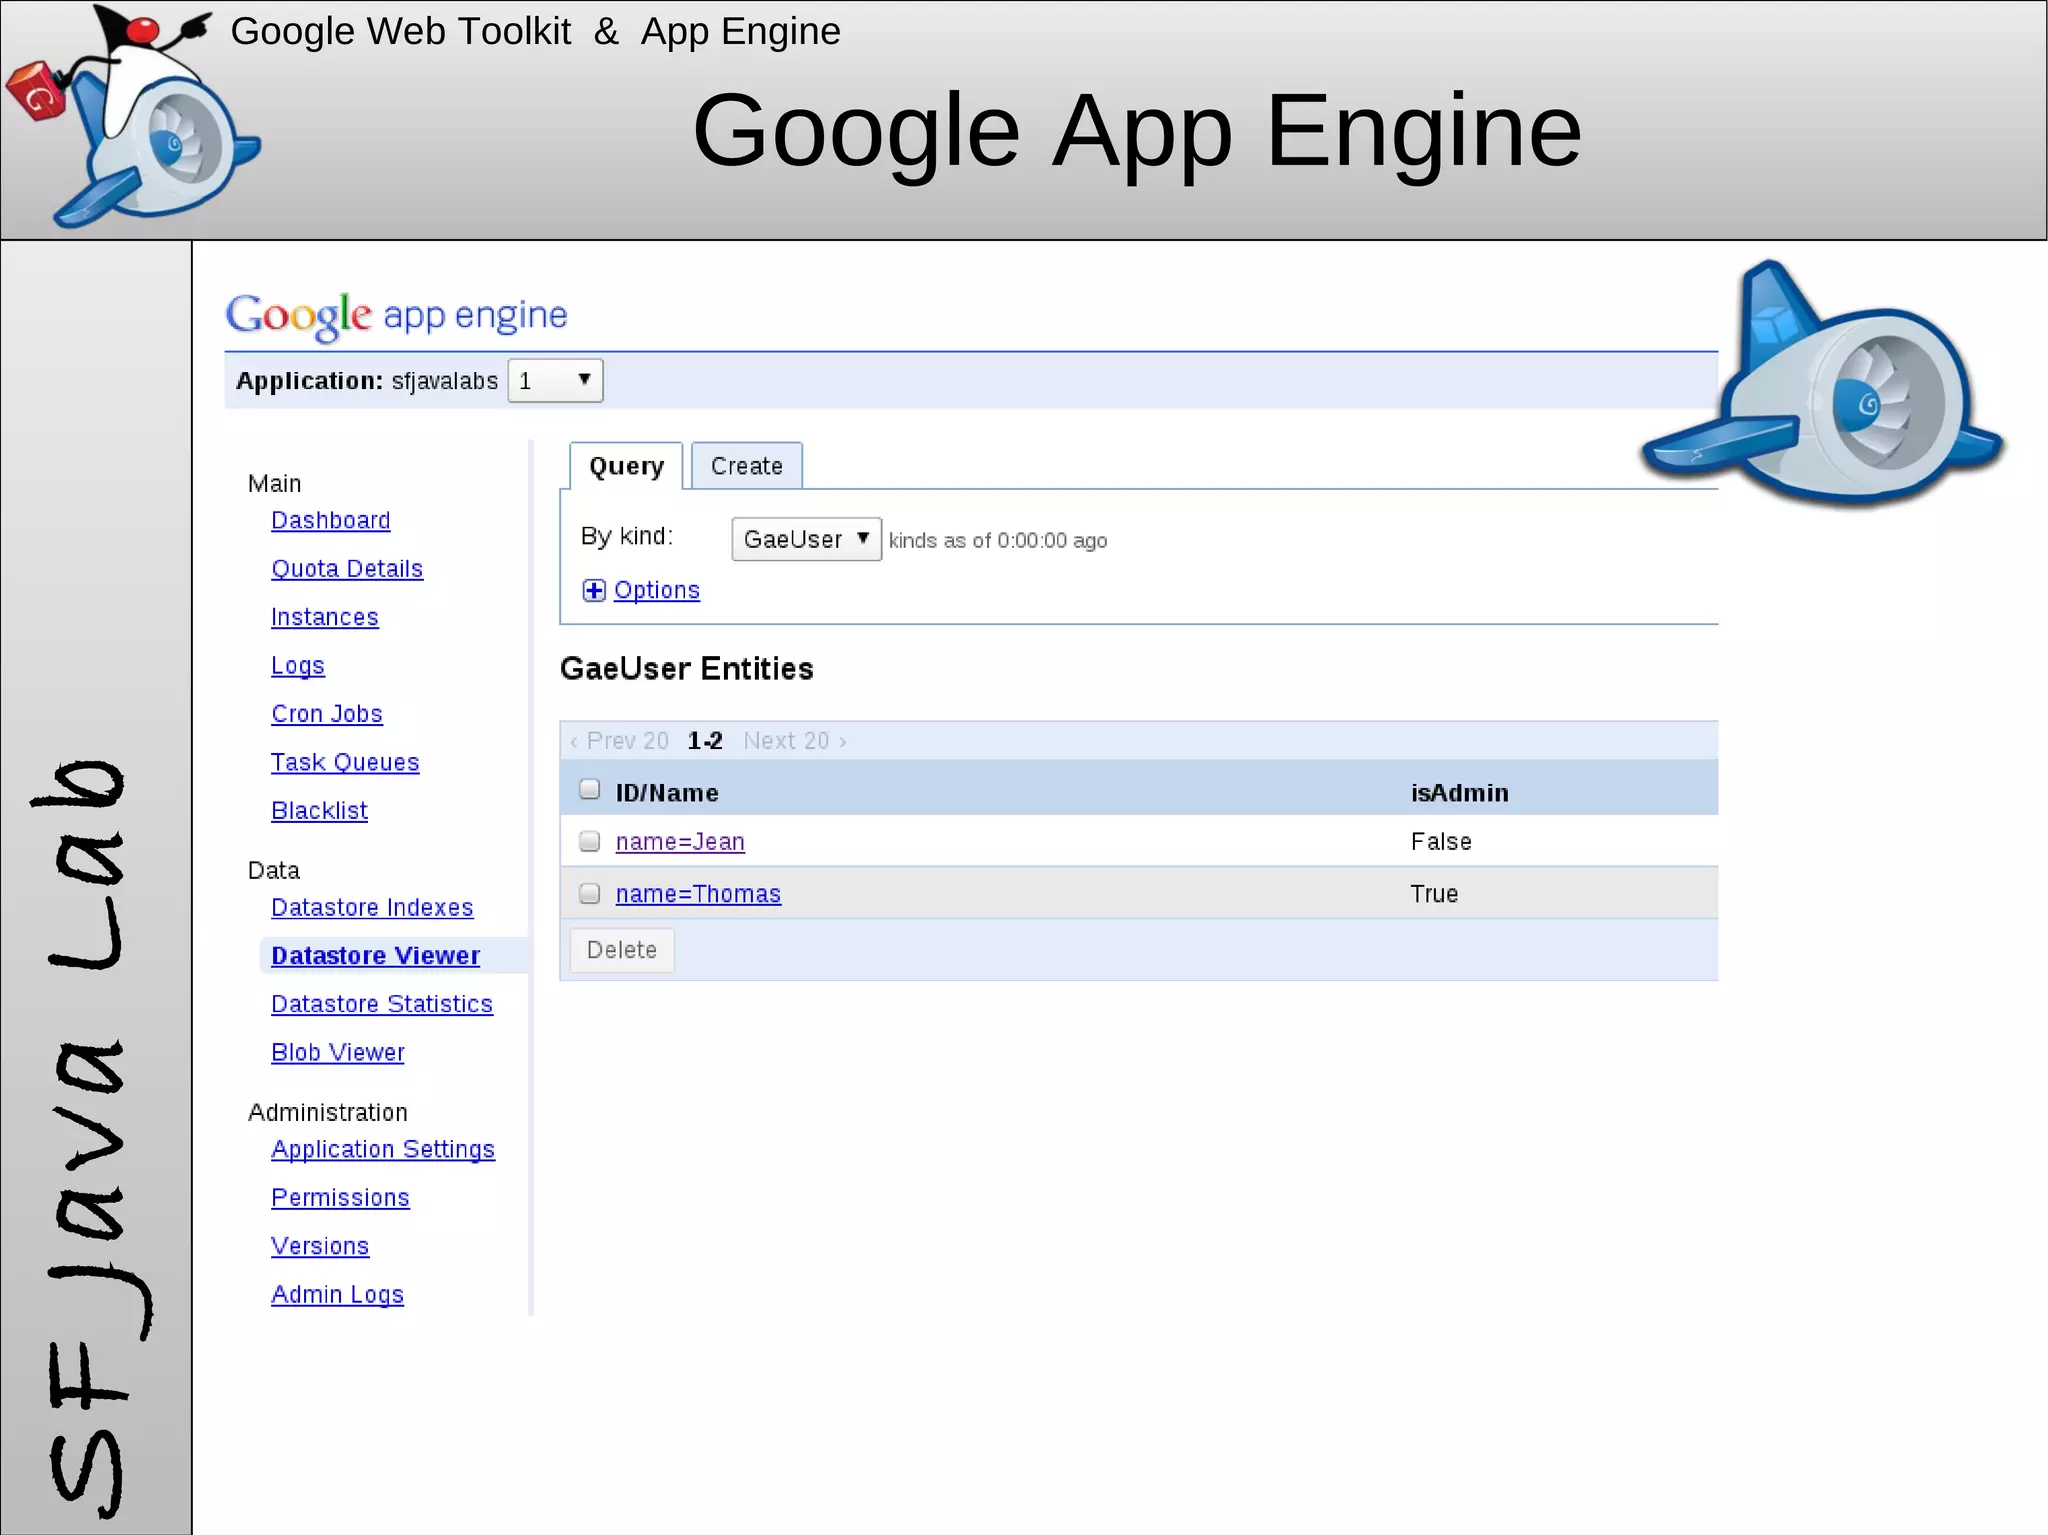The width and height of the screenshot is (2048, 1535).
Task: Click the Google app engine logo
Action: point(396,316)
